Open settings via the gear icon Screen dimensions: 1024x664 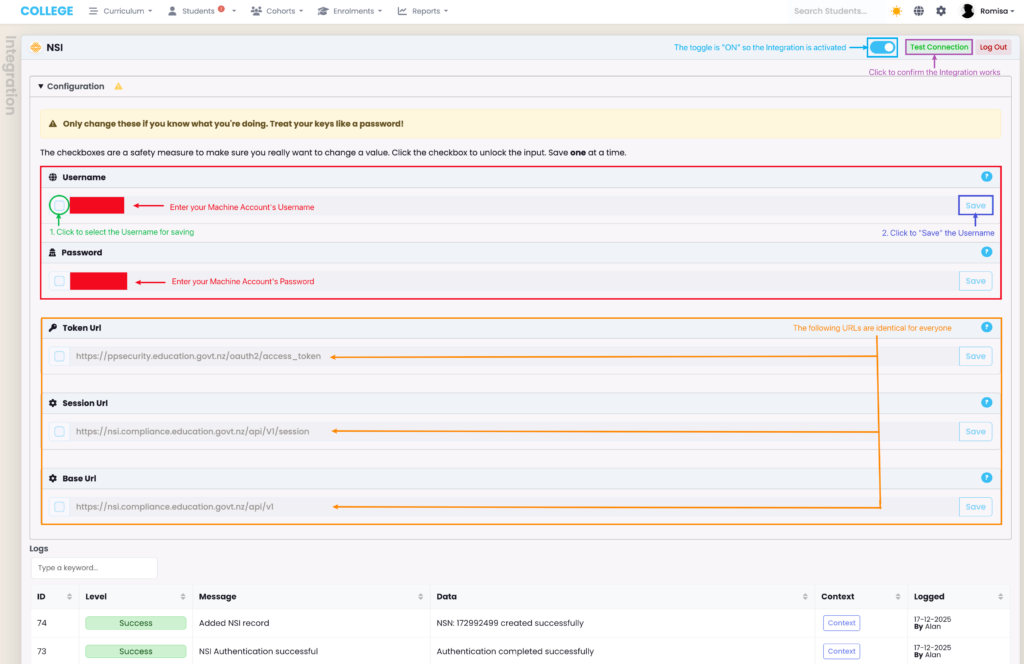[x=941, y=11]
